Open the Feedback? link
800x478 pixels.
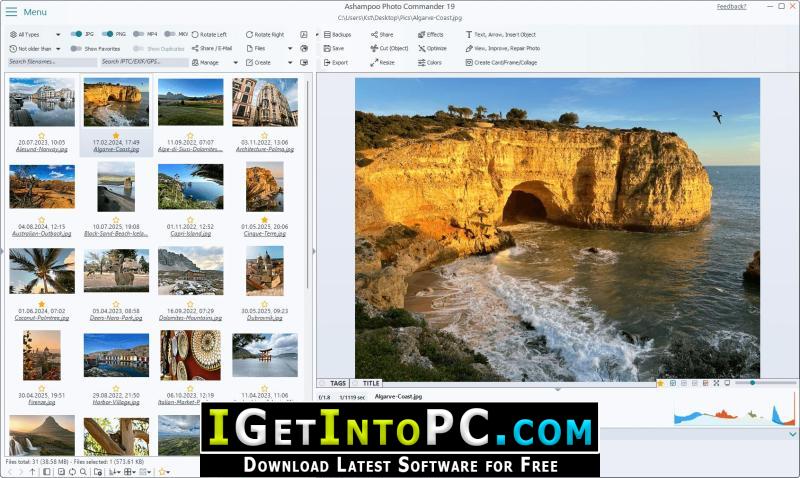(731, 7)
